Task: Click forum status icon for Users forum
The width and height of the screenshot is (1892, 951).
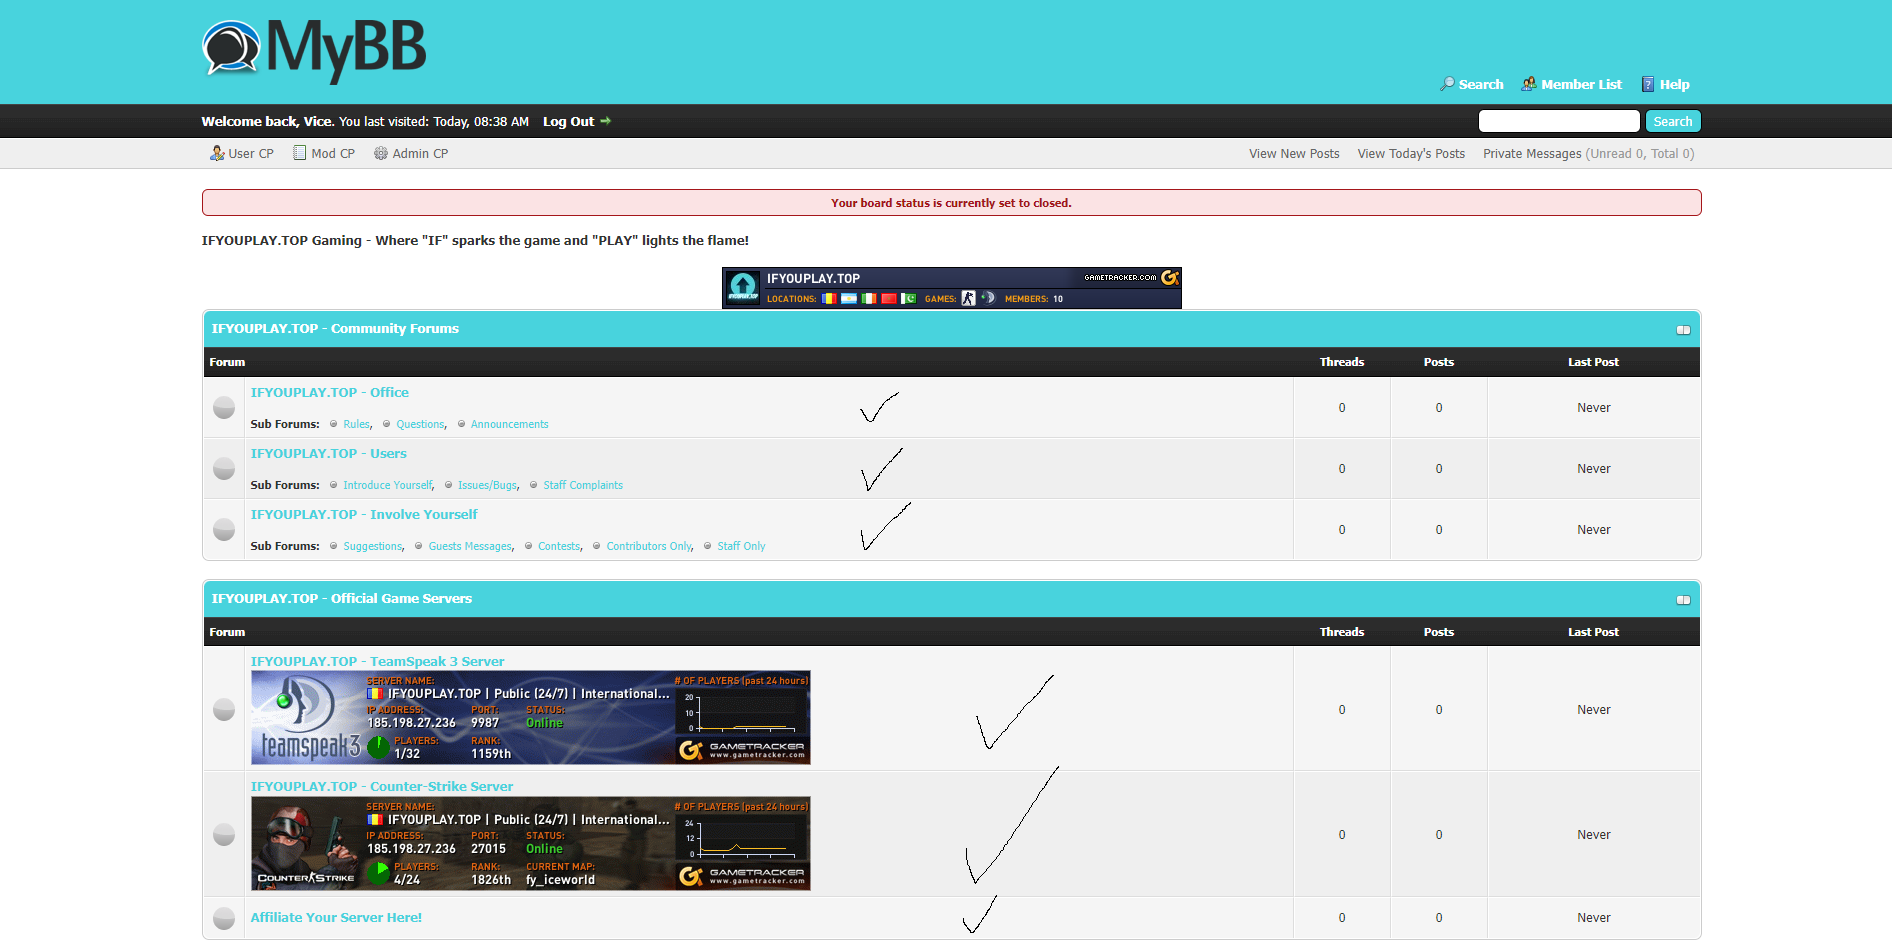Action: (x=224, y=469)
